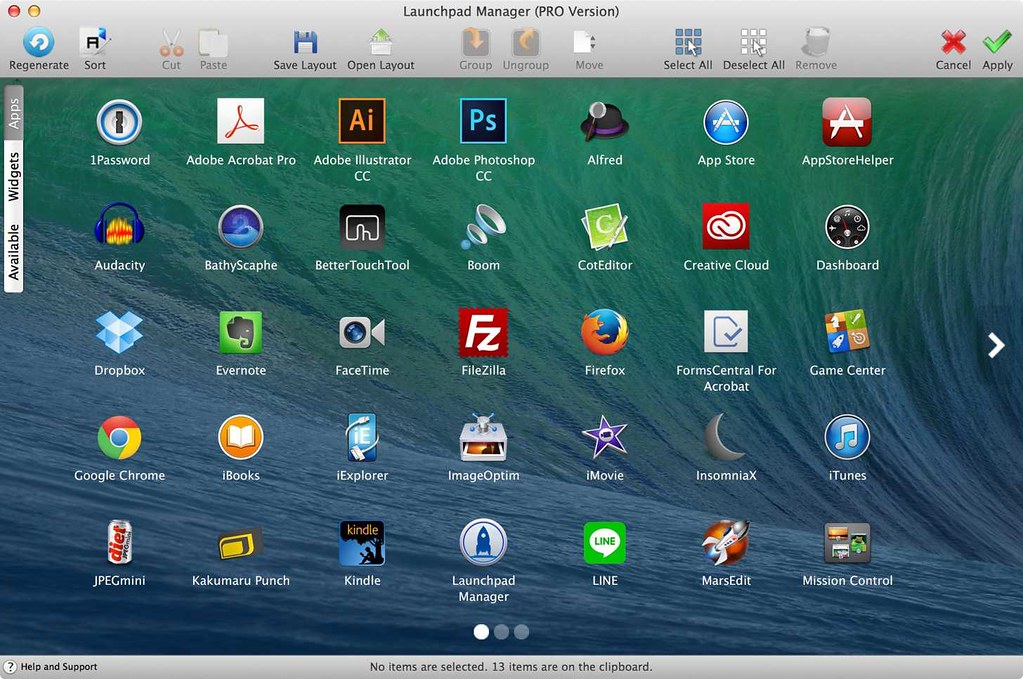The height and width of the screenshot is (679, 1023).
Task: Select the Kakumaru Punch icon
Action: point(241,543)
